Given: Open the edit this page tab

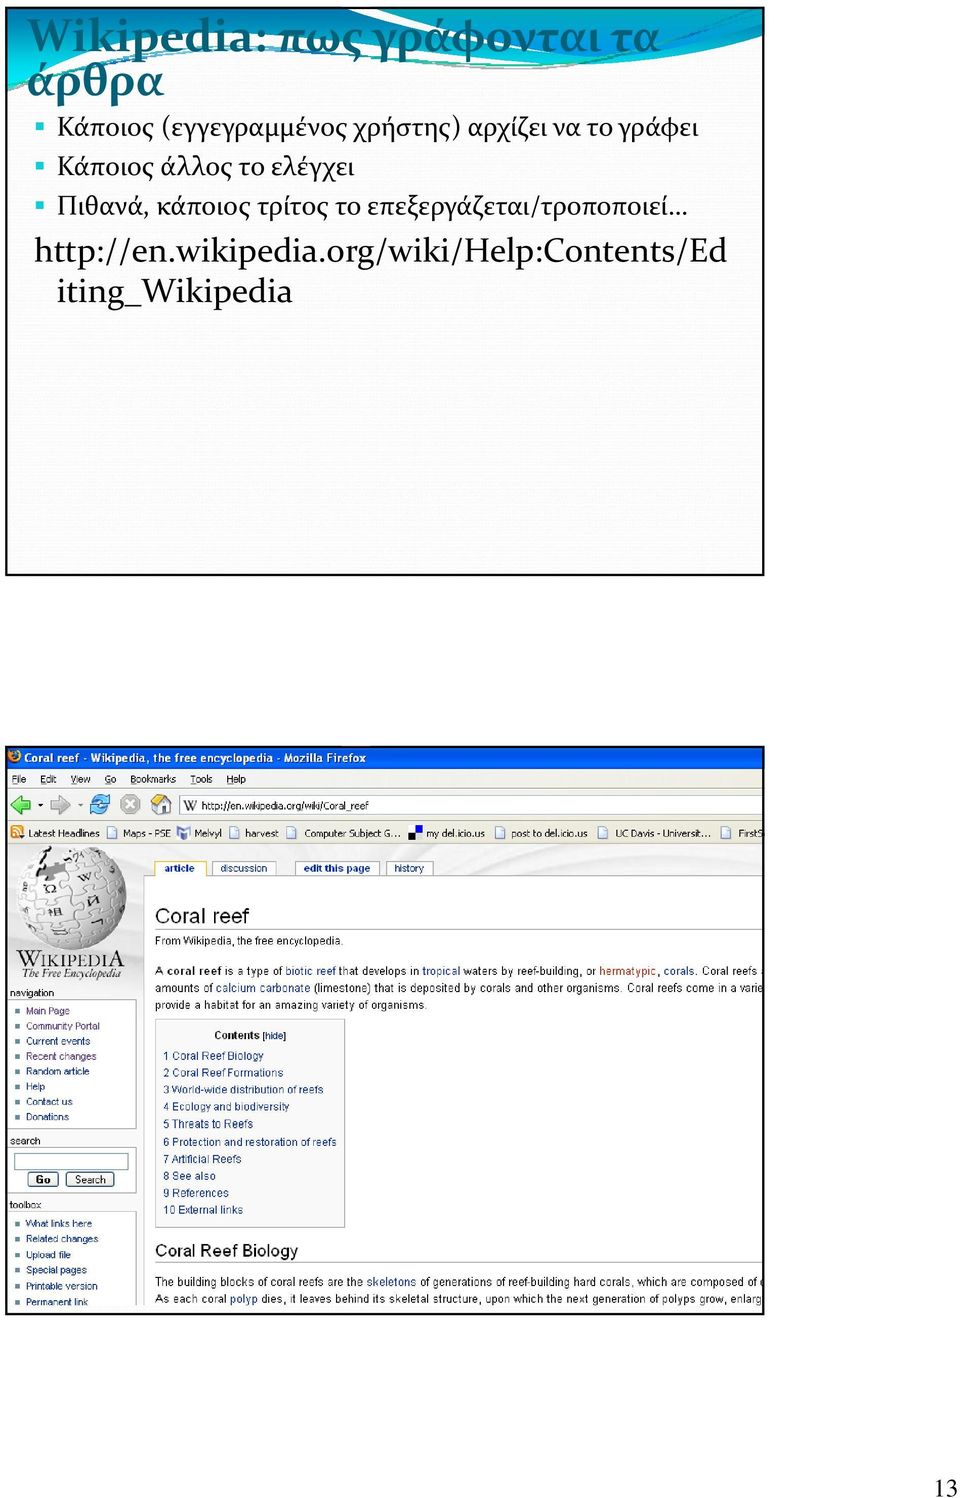Looking at the screenshot, I should tap(337, 868).
